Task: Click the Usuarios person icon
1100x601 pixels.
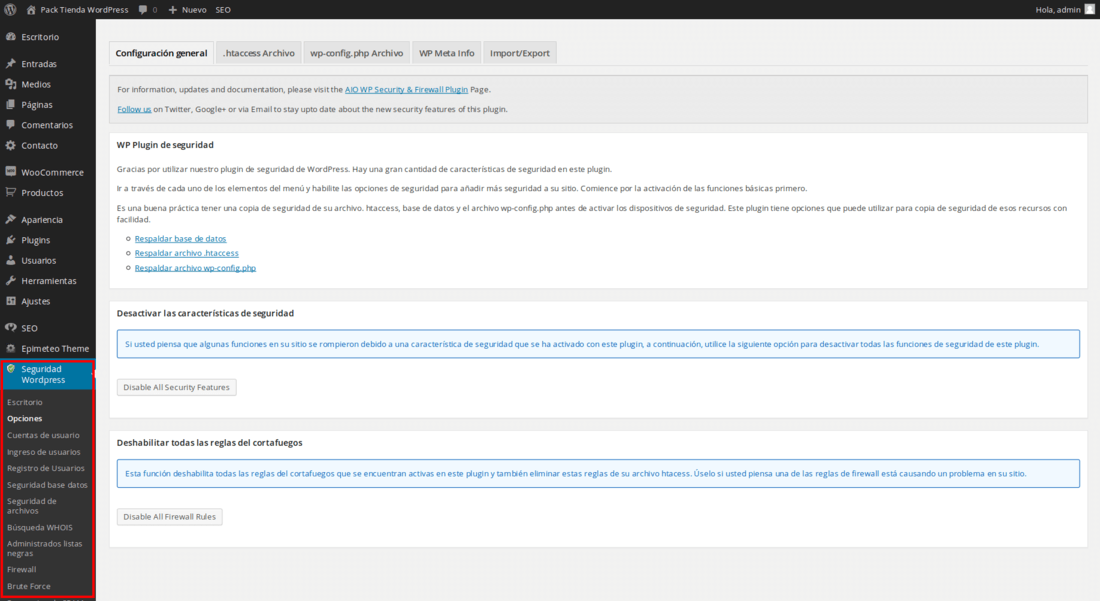Action: pos(11,259)
